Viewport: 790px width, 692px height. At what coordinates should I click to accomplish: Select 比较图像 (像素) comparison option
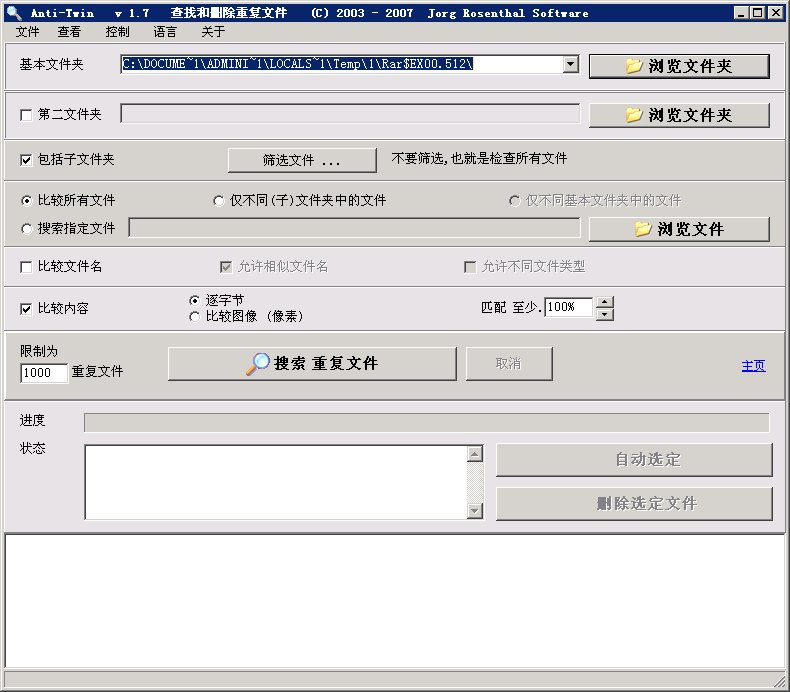click(x=194, y=317)
